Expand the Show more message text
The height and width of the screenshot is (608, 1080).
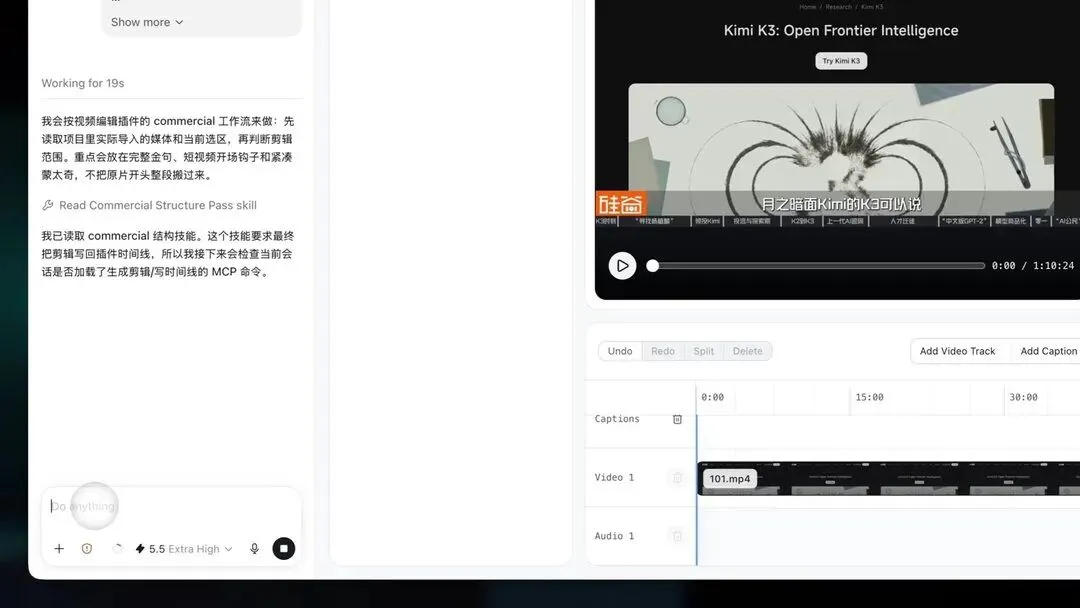pos(147,22)
